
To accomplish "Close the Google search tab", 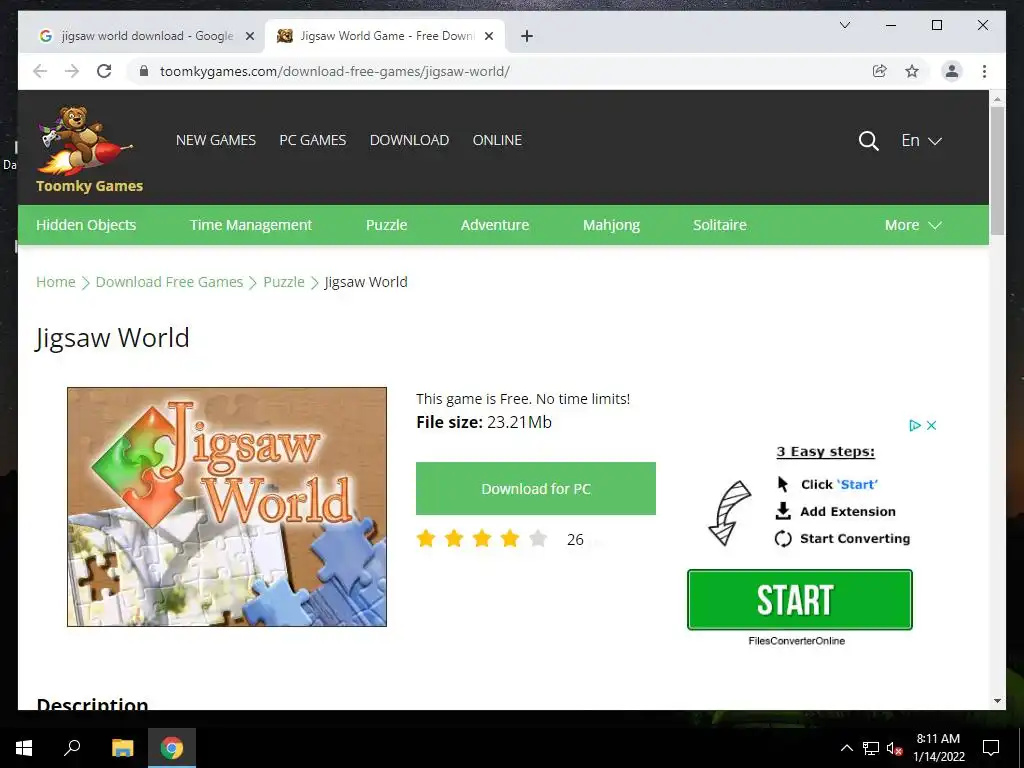I will 249,36.
